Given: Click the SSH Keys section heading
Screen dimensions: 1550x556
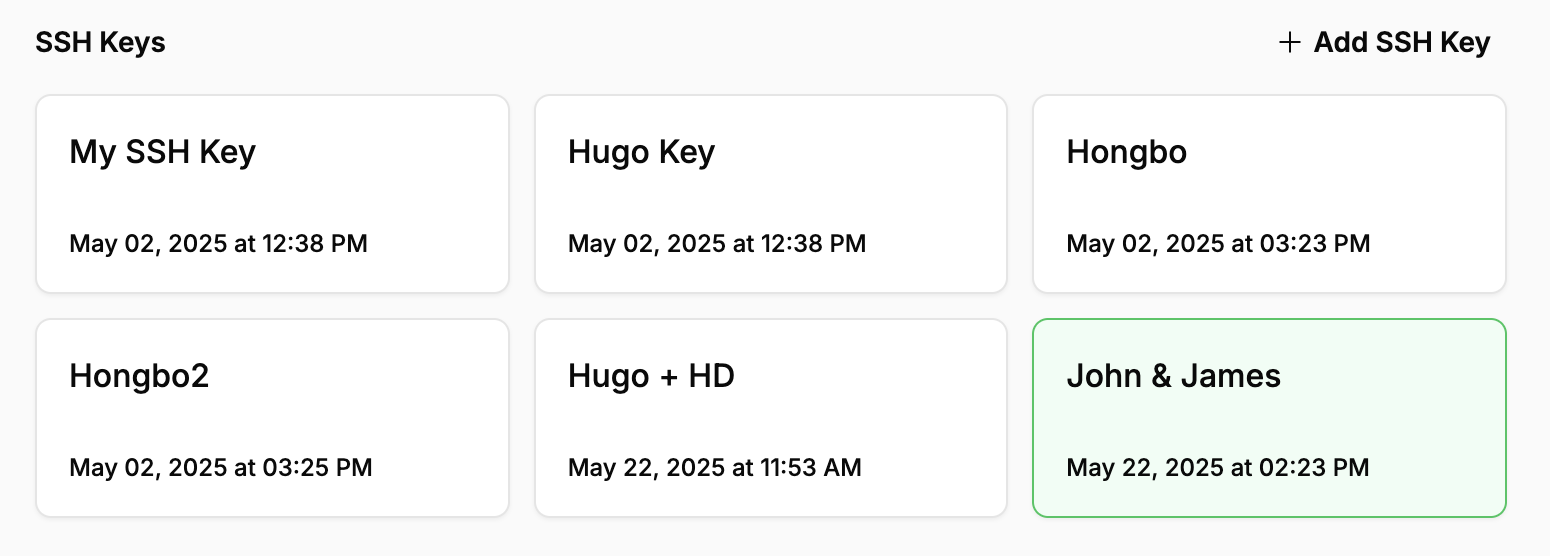Looking at the screenshot, I should pos(100,43).
